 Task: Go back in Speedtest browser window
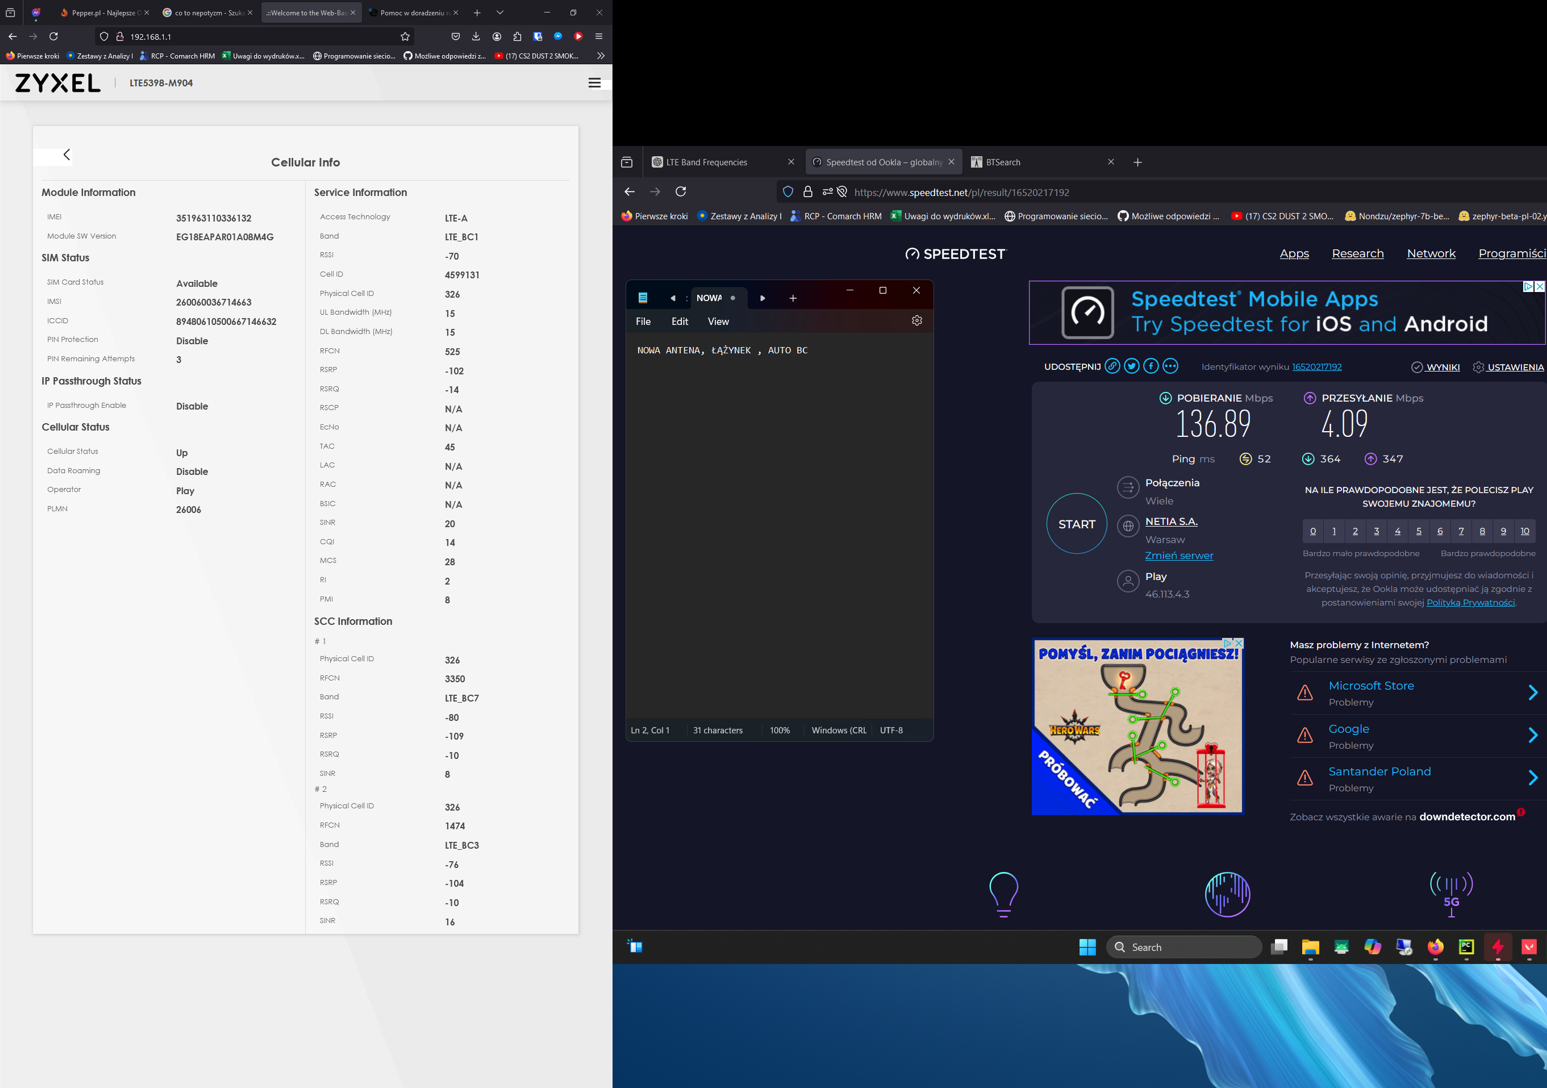(x=629, y=192)
